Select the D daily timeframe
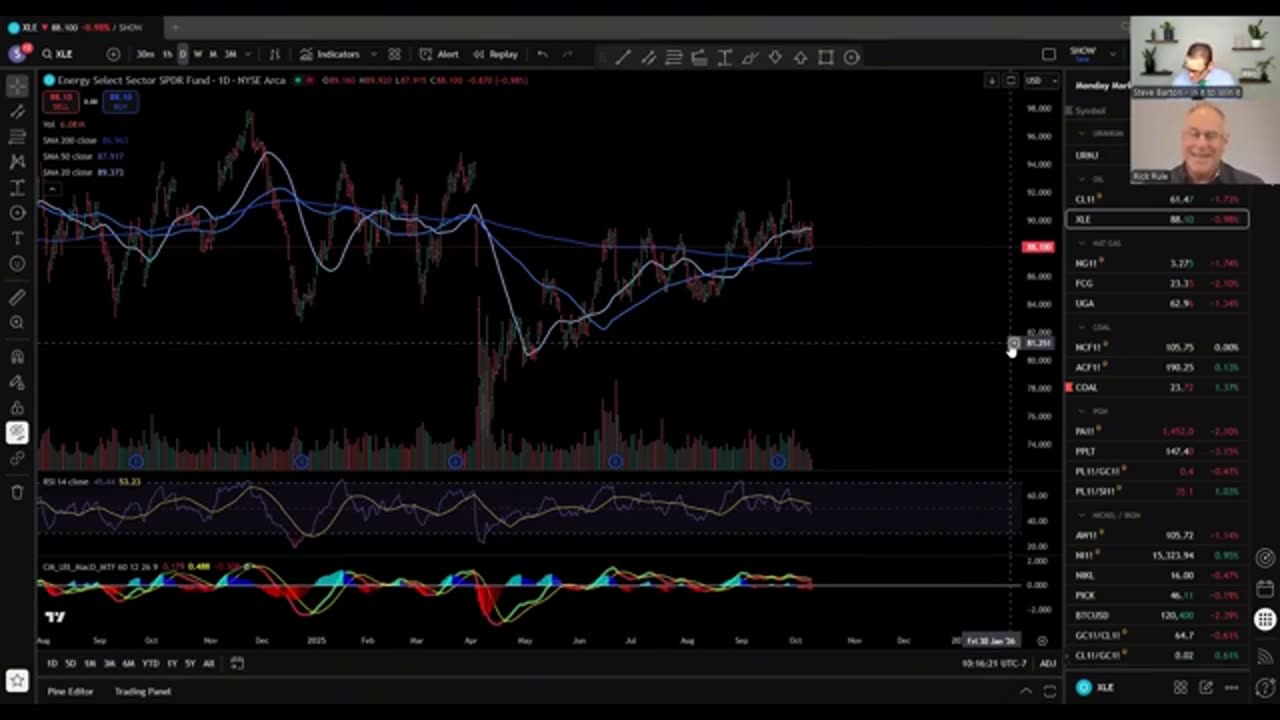 (x=182, y=54)
